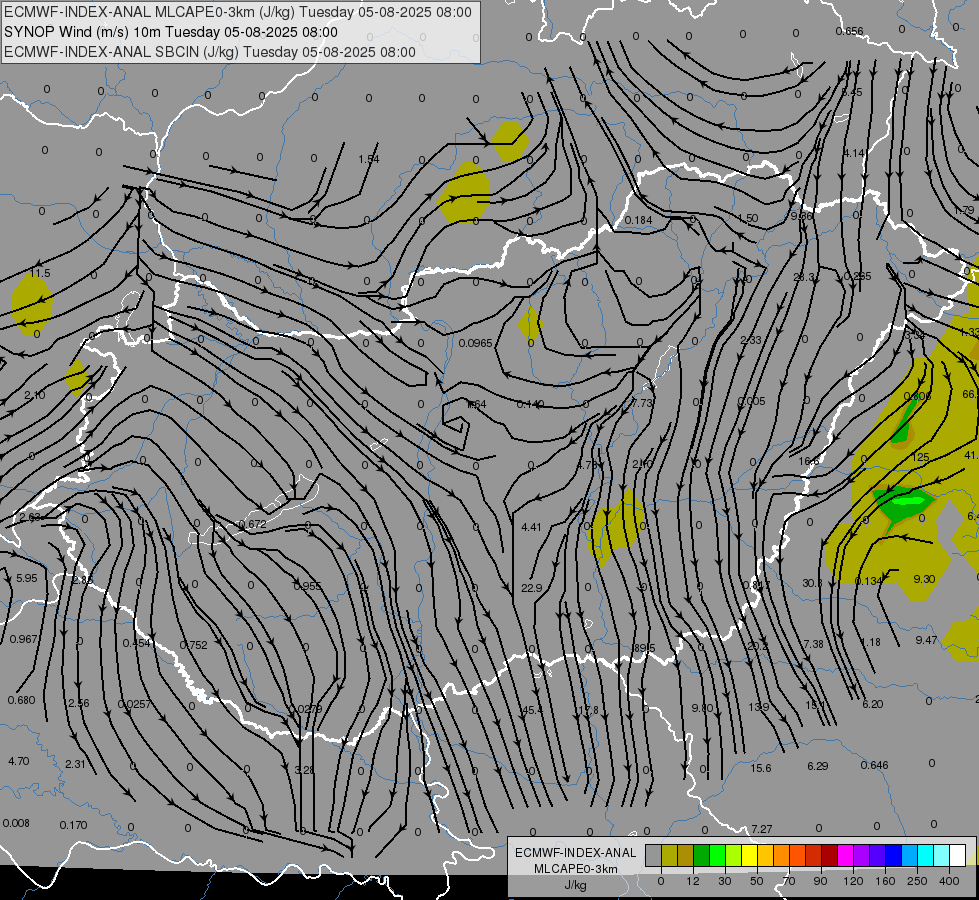
Task: Click legend tick label 90
Action: click(820, 881)
